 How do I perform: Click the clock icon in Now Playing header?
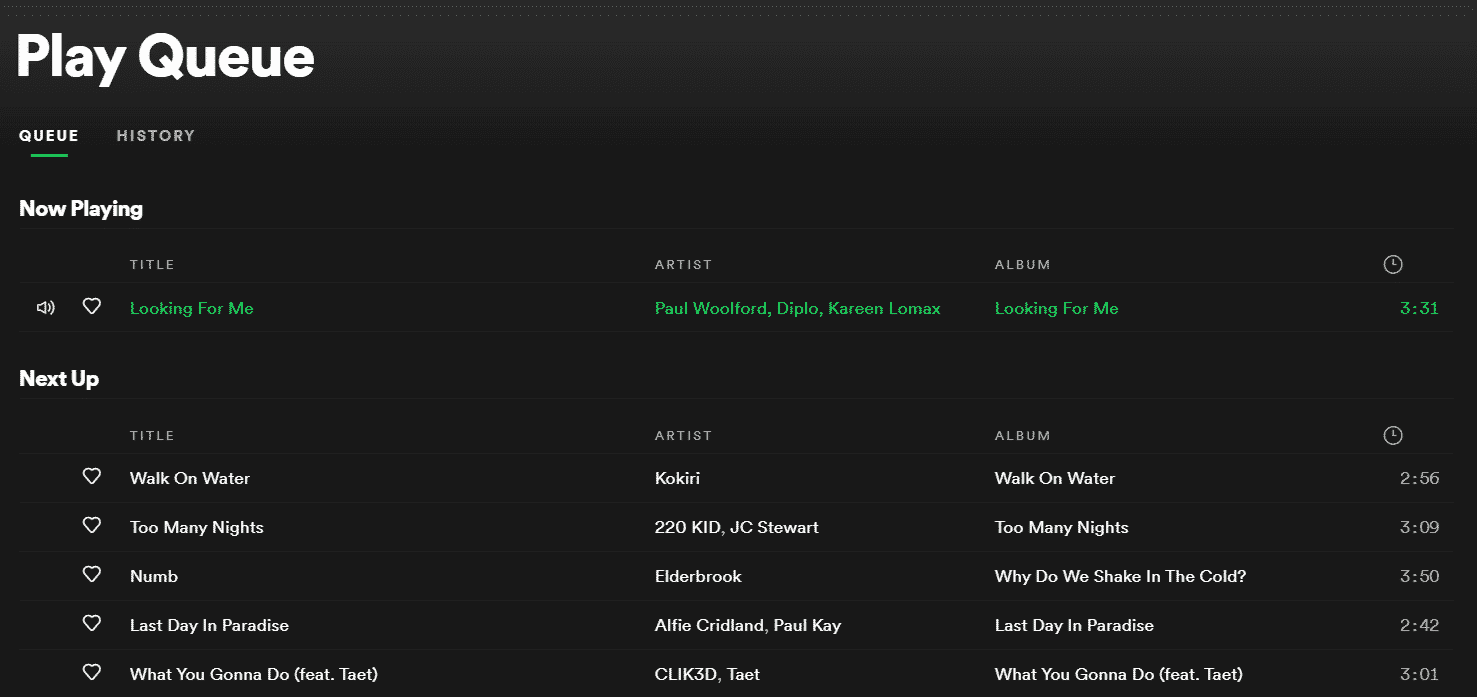pos(1393,264)
